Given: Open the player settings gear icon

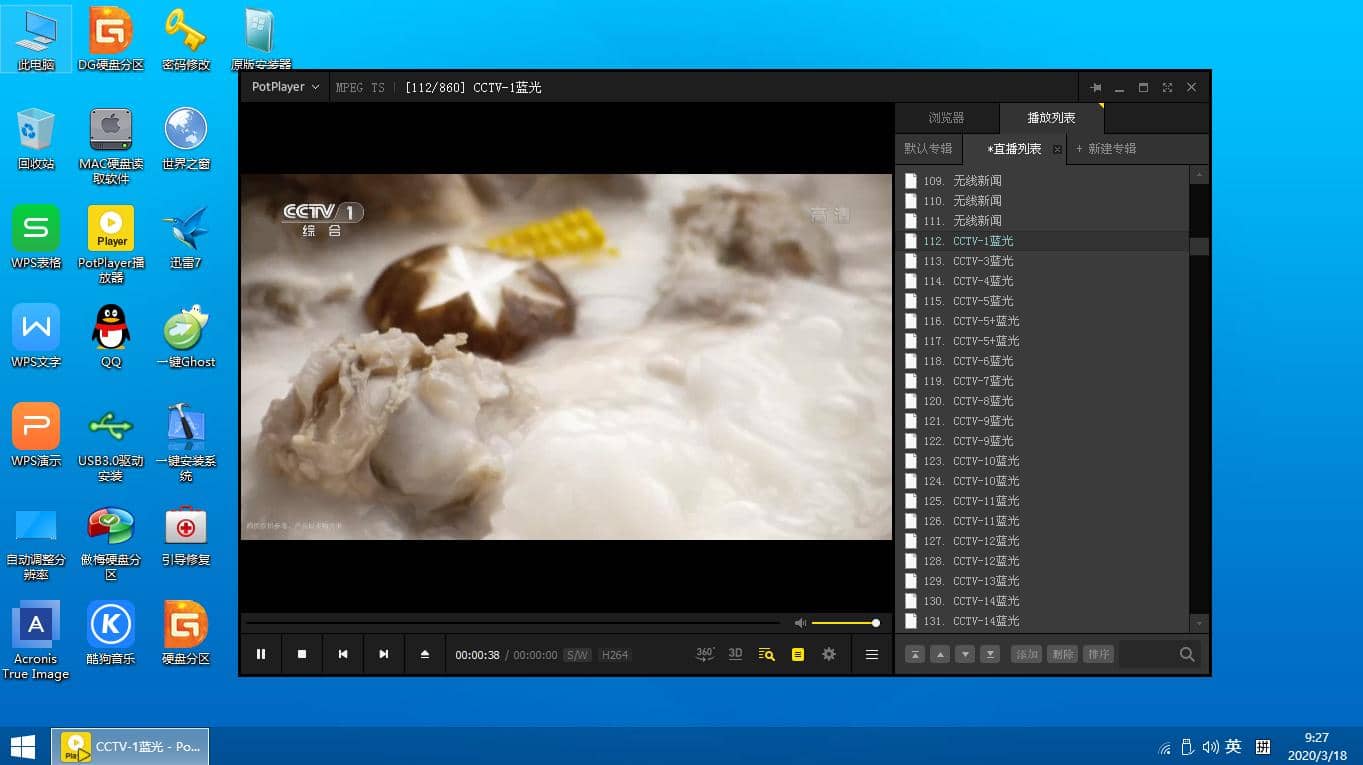Looking at the screenshot, I should tap(828, 654).
